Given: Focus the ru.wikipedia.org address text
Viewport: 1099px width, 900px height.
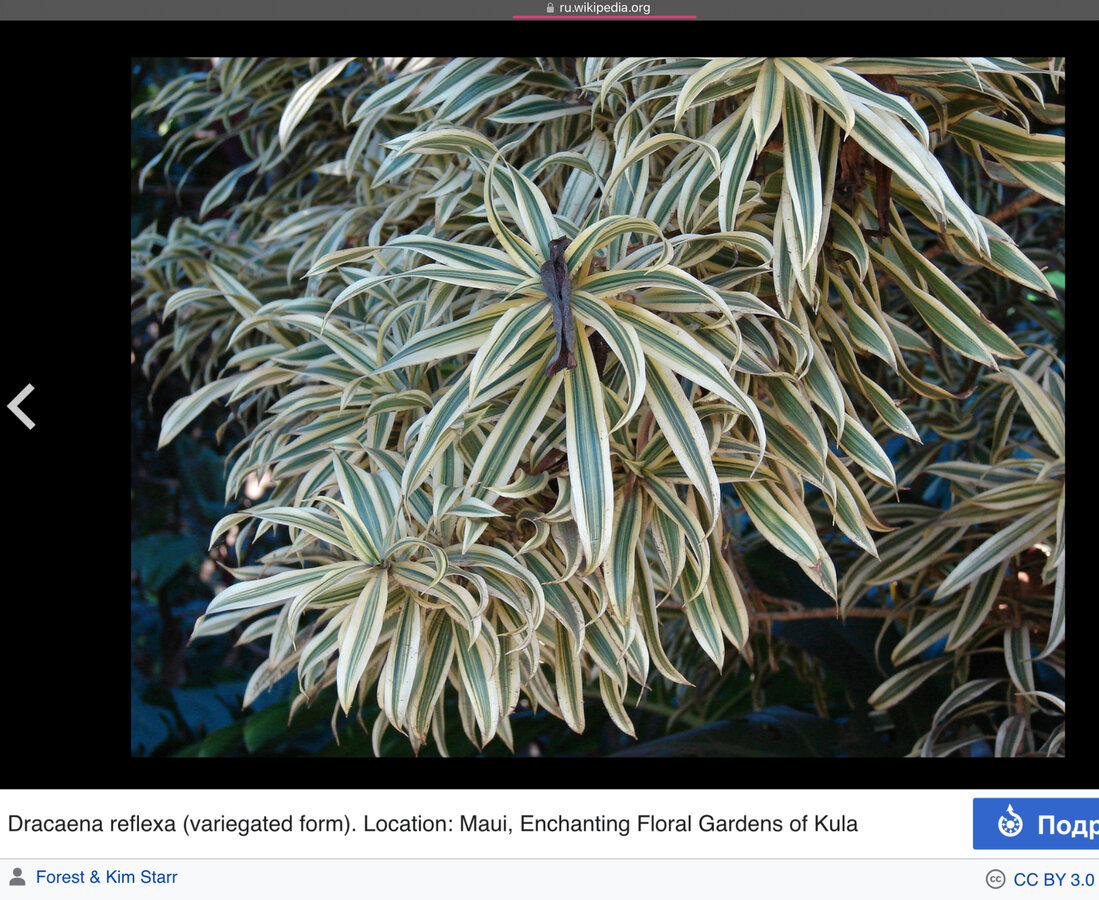Looking at the screenshot, I should (605, 8).
